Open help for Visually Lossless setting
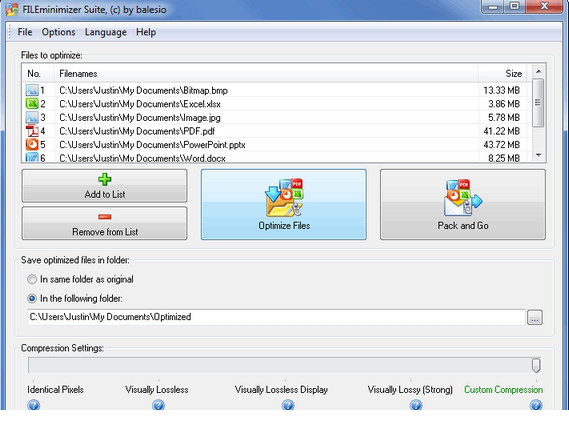 [x=158, y=405]
